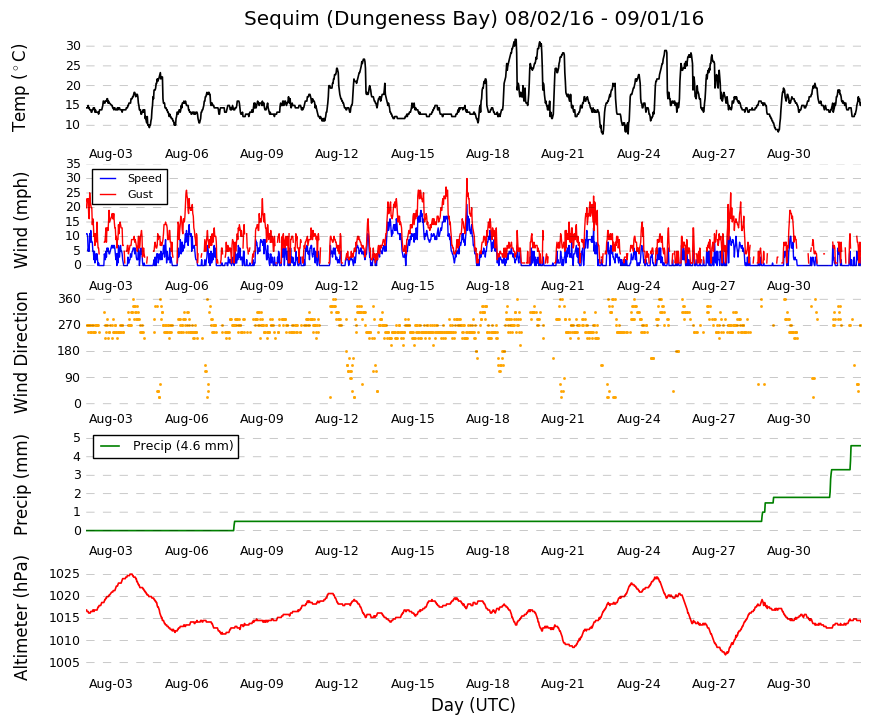Click the 360 wind direction y-axis value

click(x=69, y=299)
